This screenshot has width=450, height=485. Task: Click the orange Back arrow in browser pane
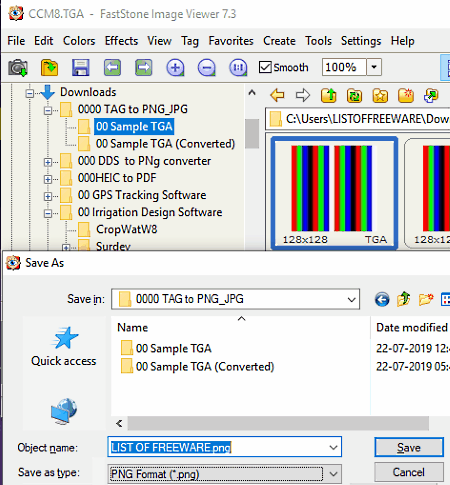[x=277, y=95]
